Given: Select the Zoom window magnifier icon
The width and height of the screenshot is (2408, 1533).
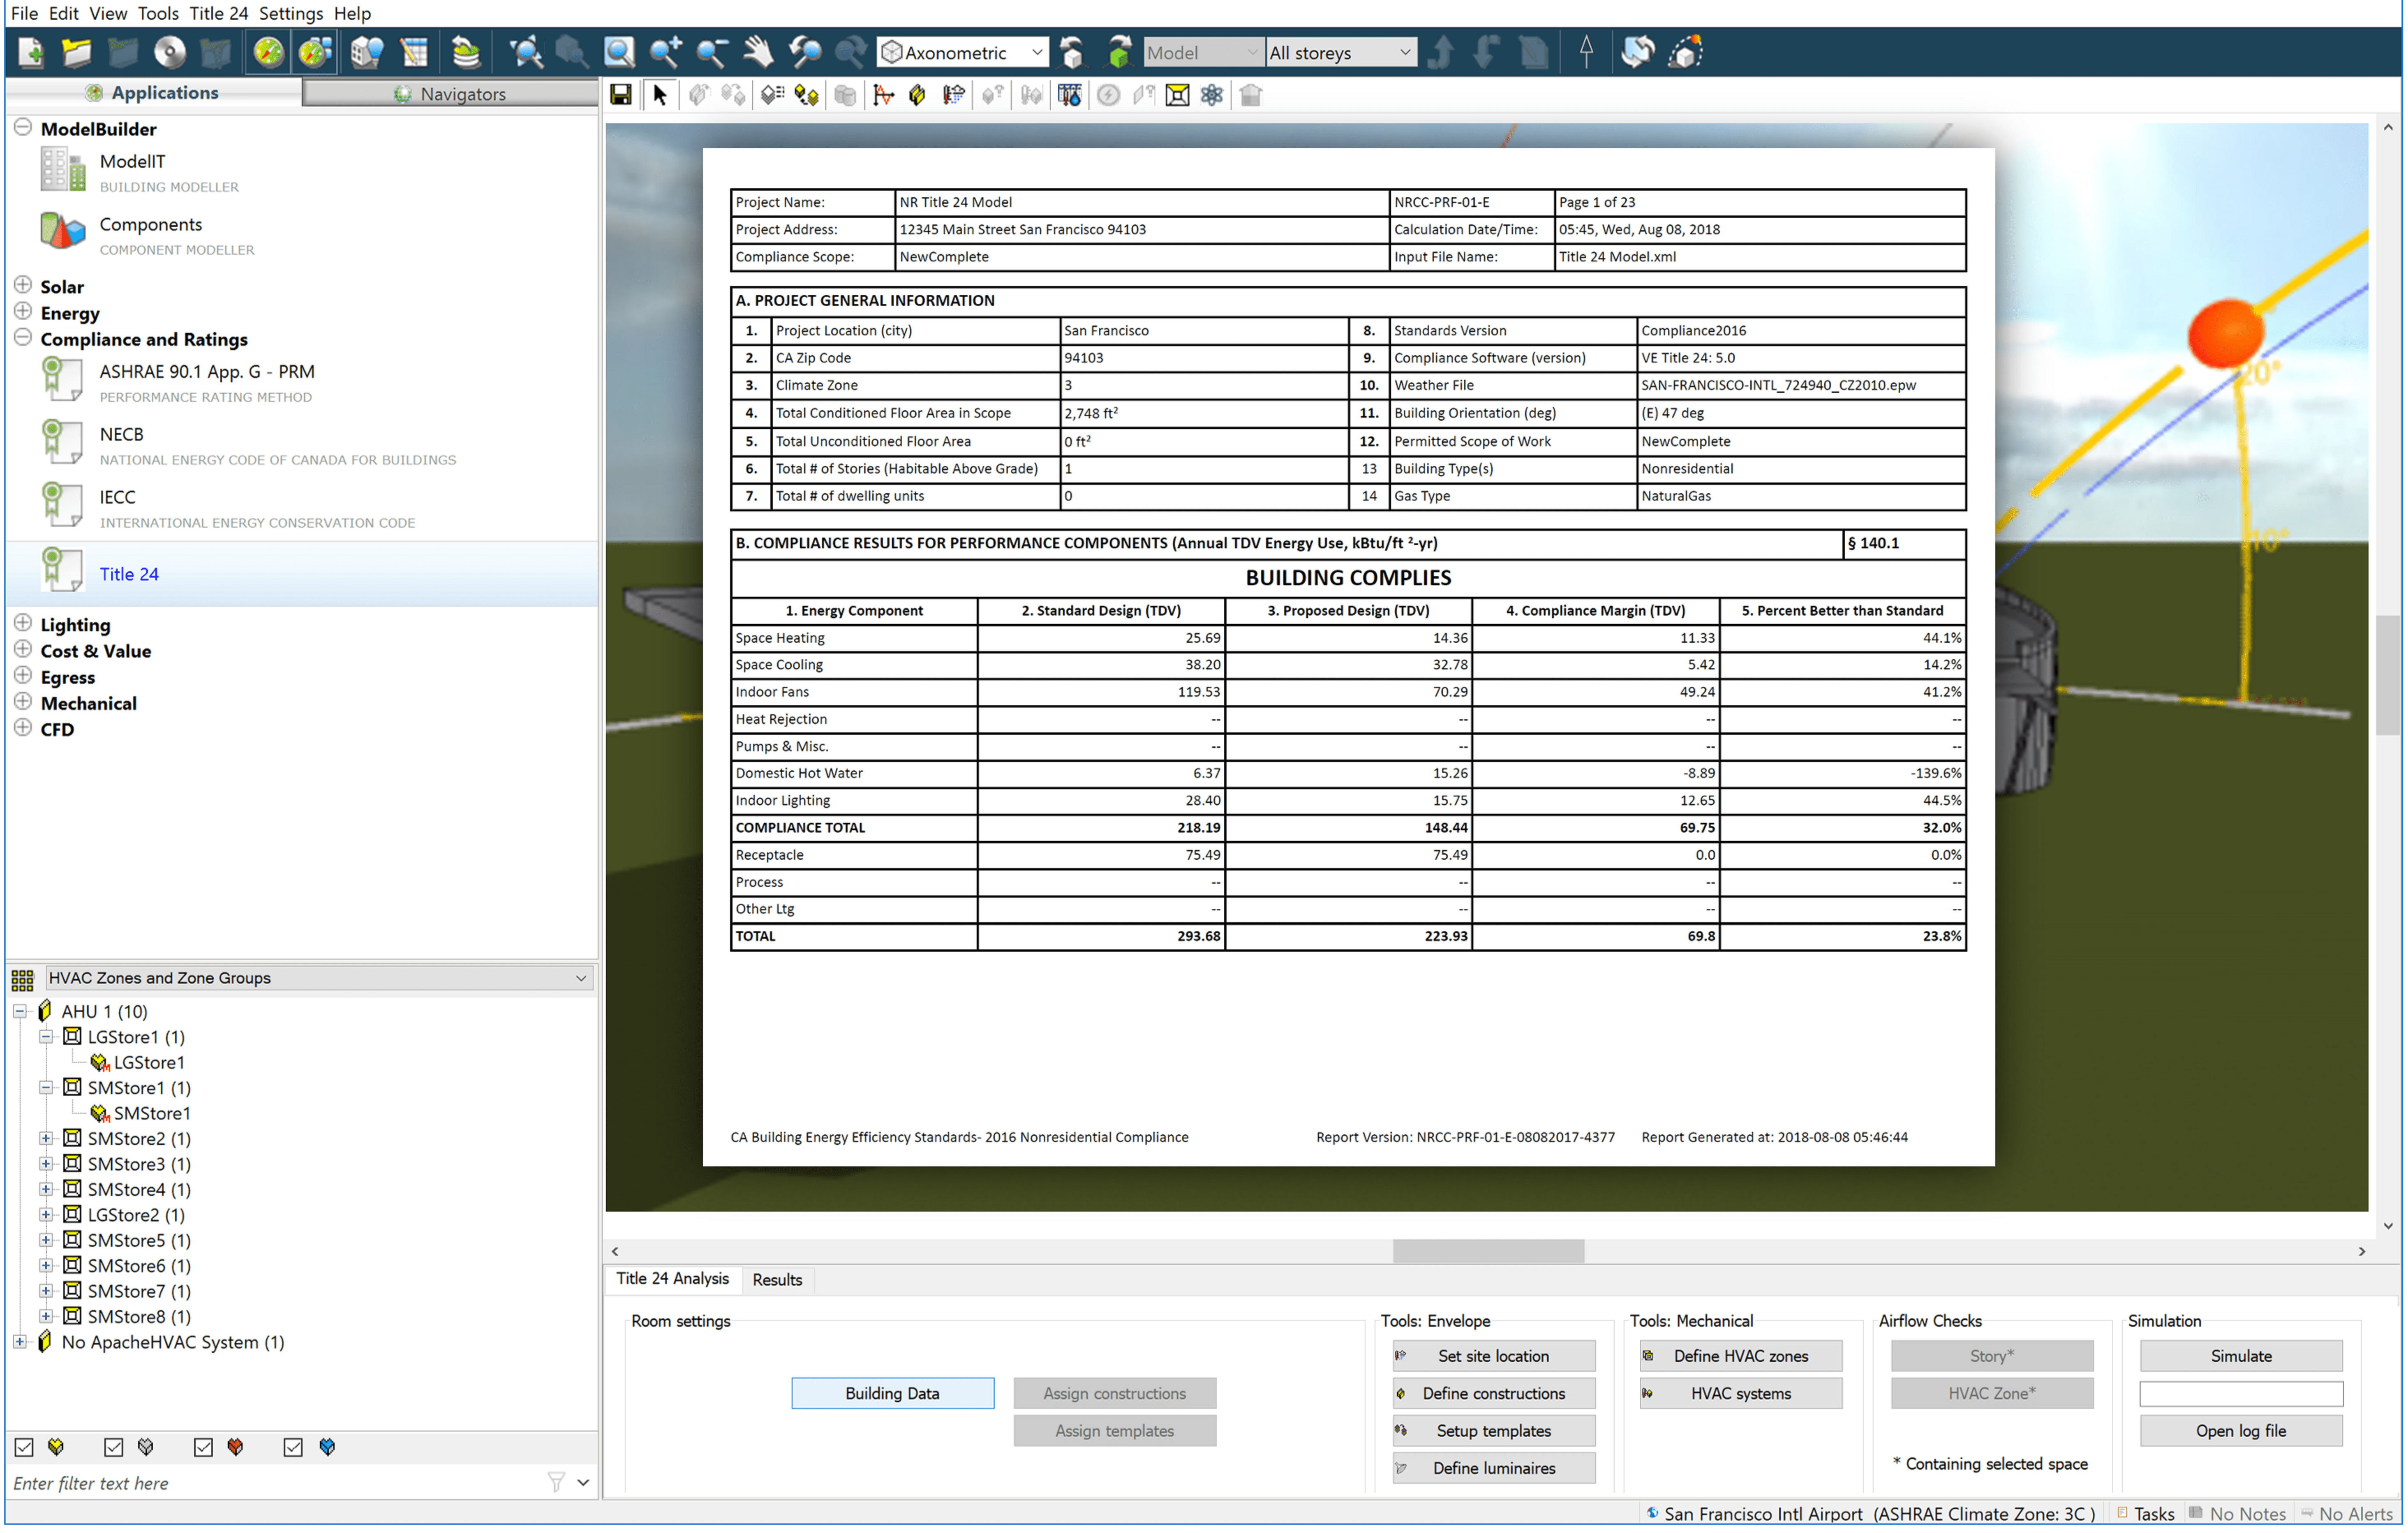Looking at the screenshot, I should [x=619, y=52].
